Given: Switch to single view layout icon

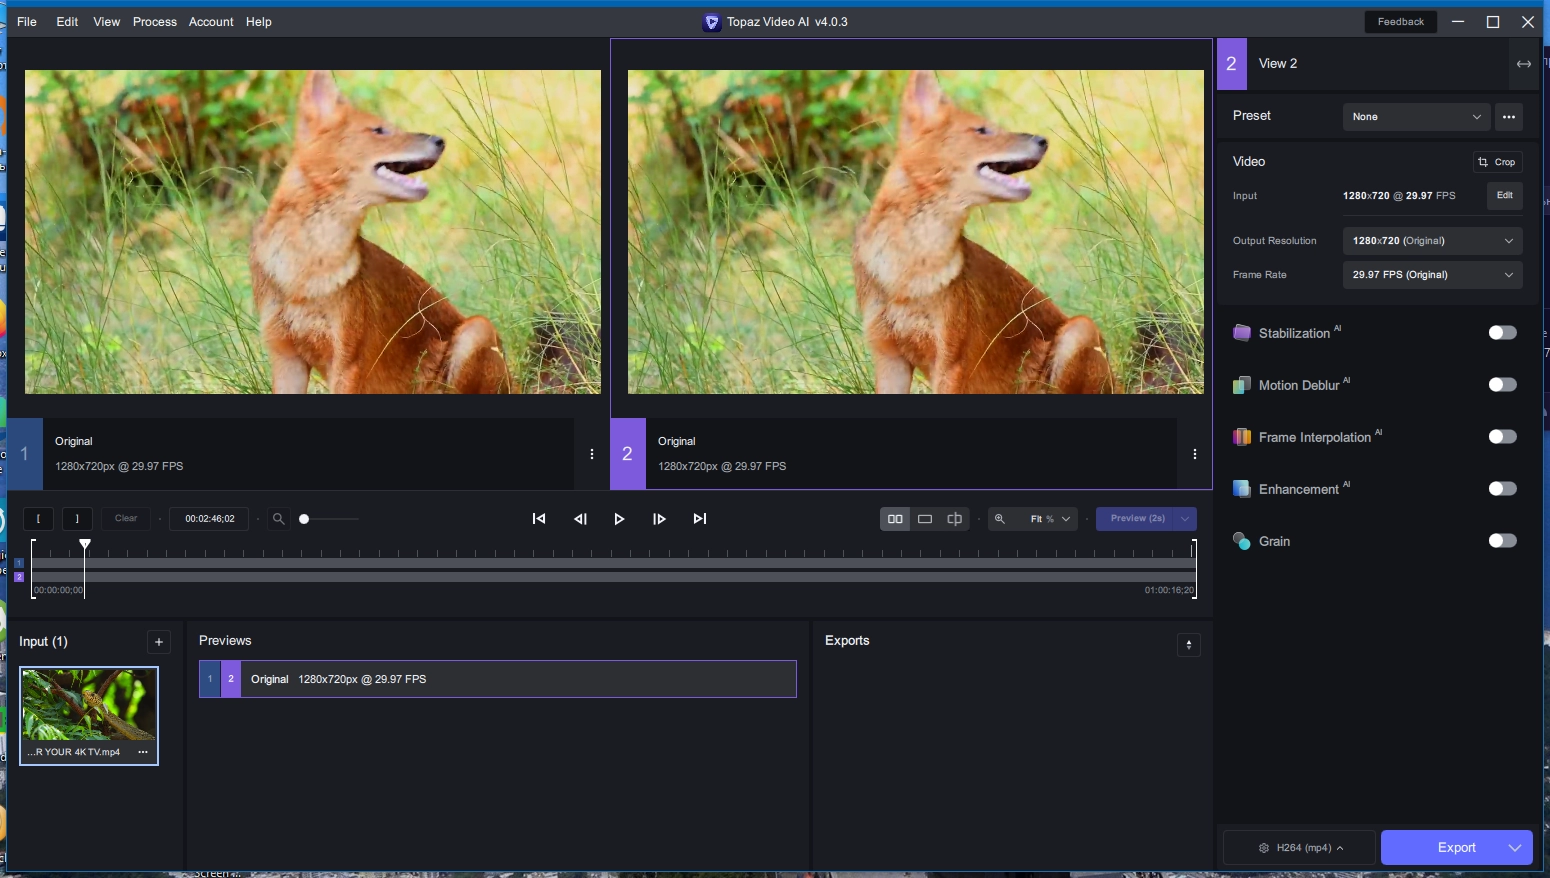Looking at the screenshot, I should (x=925, y=519).
